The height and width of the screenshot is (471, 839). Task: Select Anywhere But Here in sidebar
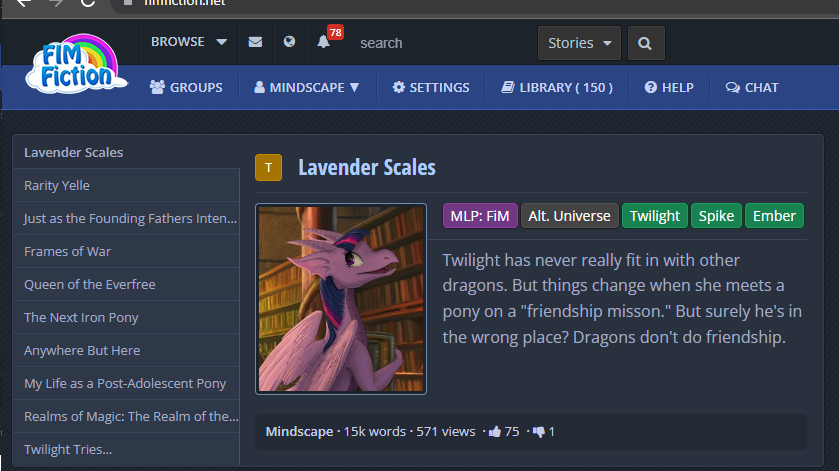coord(127,351)
